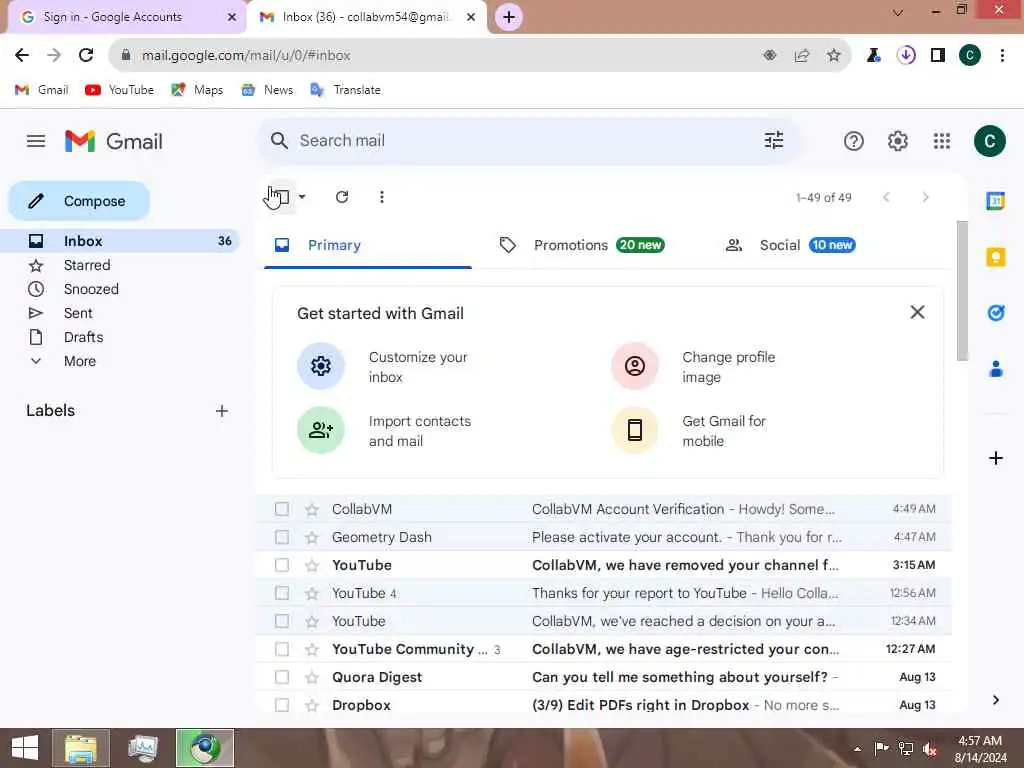
Task: Refresh the inbox mail list
Action: tap(342, 197)
